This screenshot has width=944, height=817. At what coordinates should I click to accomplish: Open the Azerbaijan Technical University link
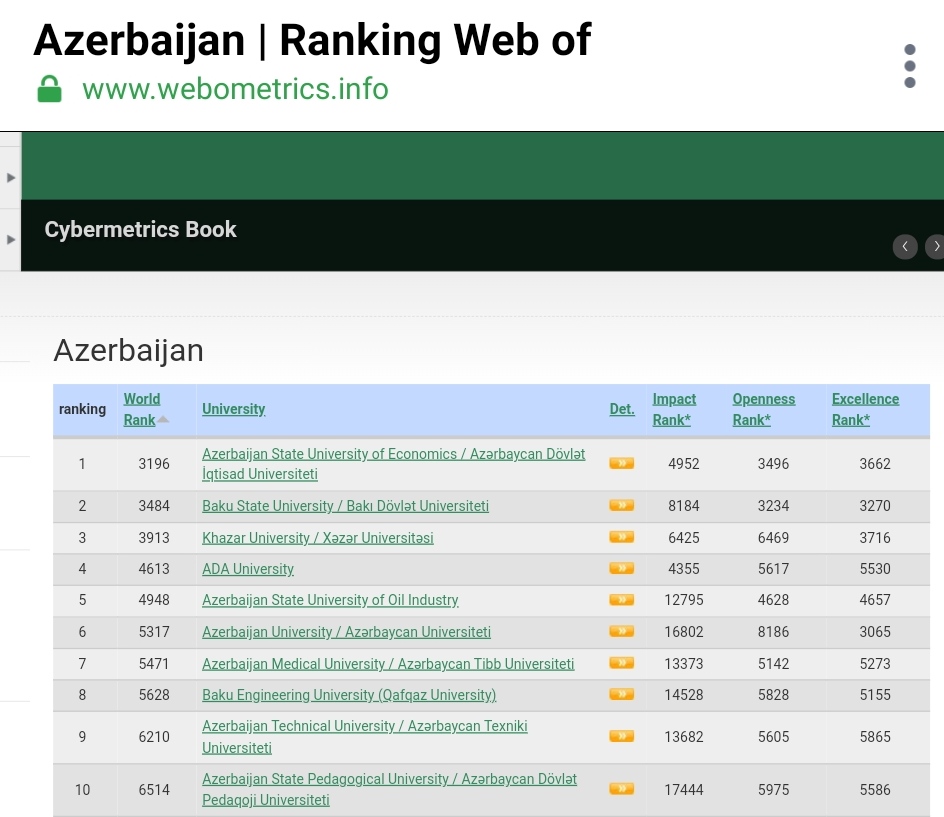click(x=365, y=737)
